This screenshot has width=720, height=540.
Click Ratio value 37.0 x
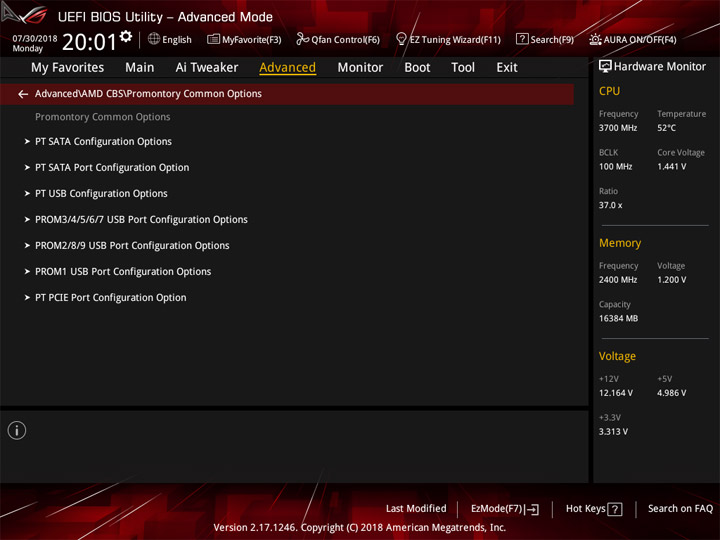click(x=610, y=205)
